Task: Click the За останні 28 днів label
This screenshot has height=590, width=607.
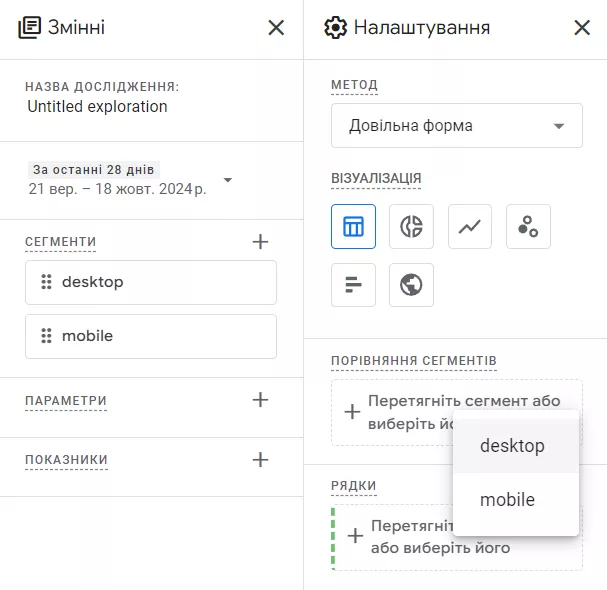Action: point(94,170)
